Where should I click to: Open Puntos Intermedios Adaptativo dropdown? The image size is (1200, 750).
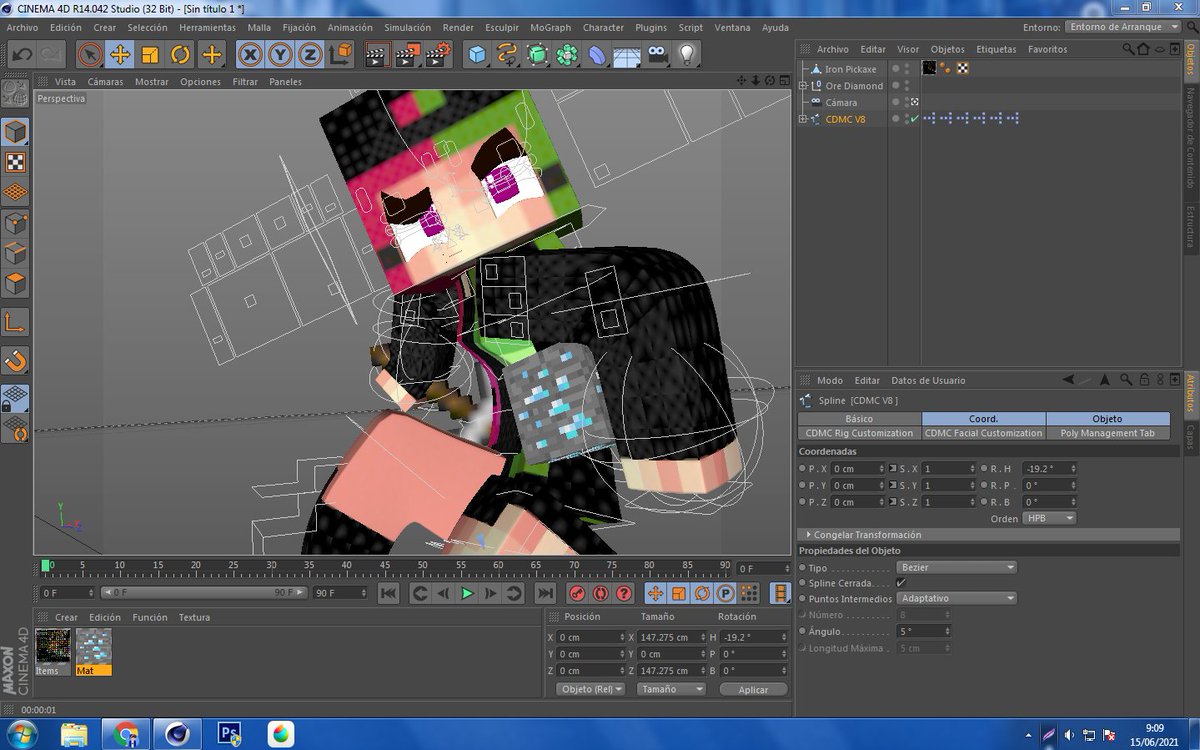pos(956,598)
